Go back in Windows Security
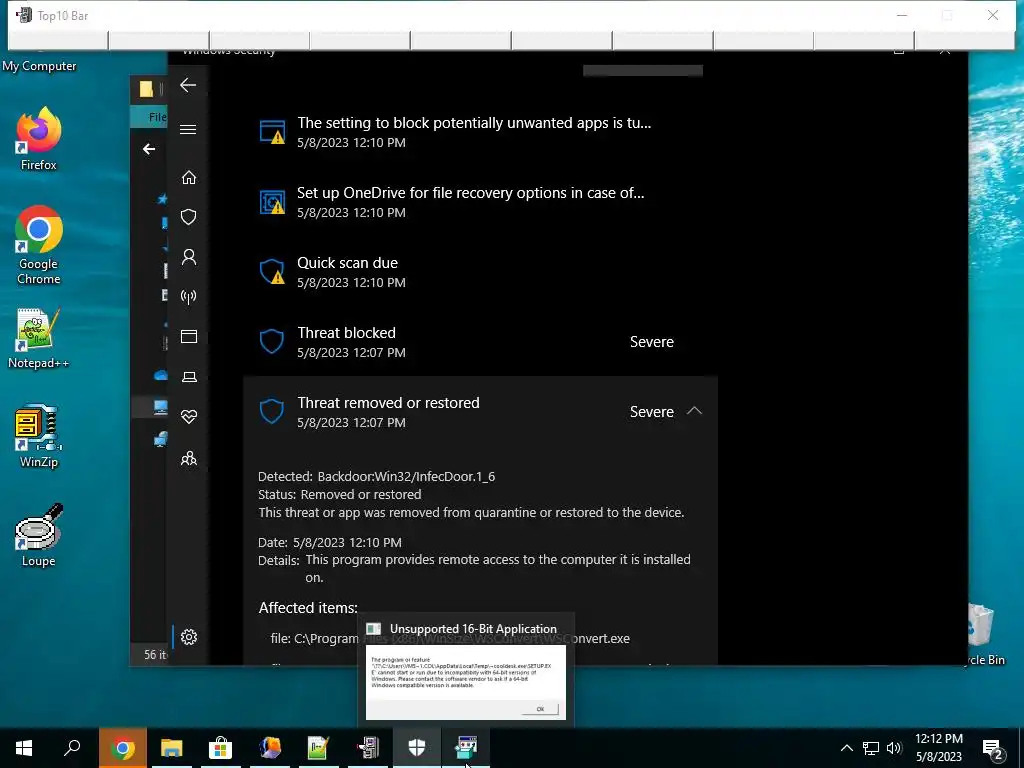Image resolution: width=1024 pixels, height=768 pixels. (x=188, y=85)
